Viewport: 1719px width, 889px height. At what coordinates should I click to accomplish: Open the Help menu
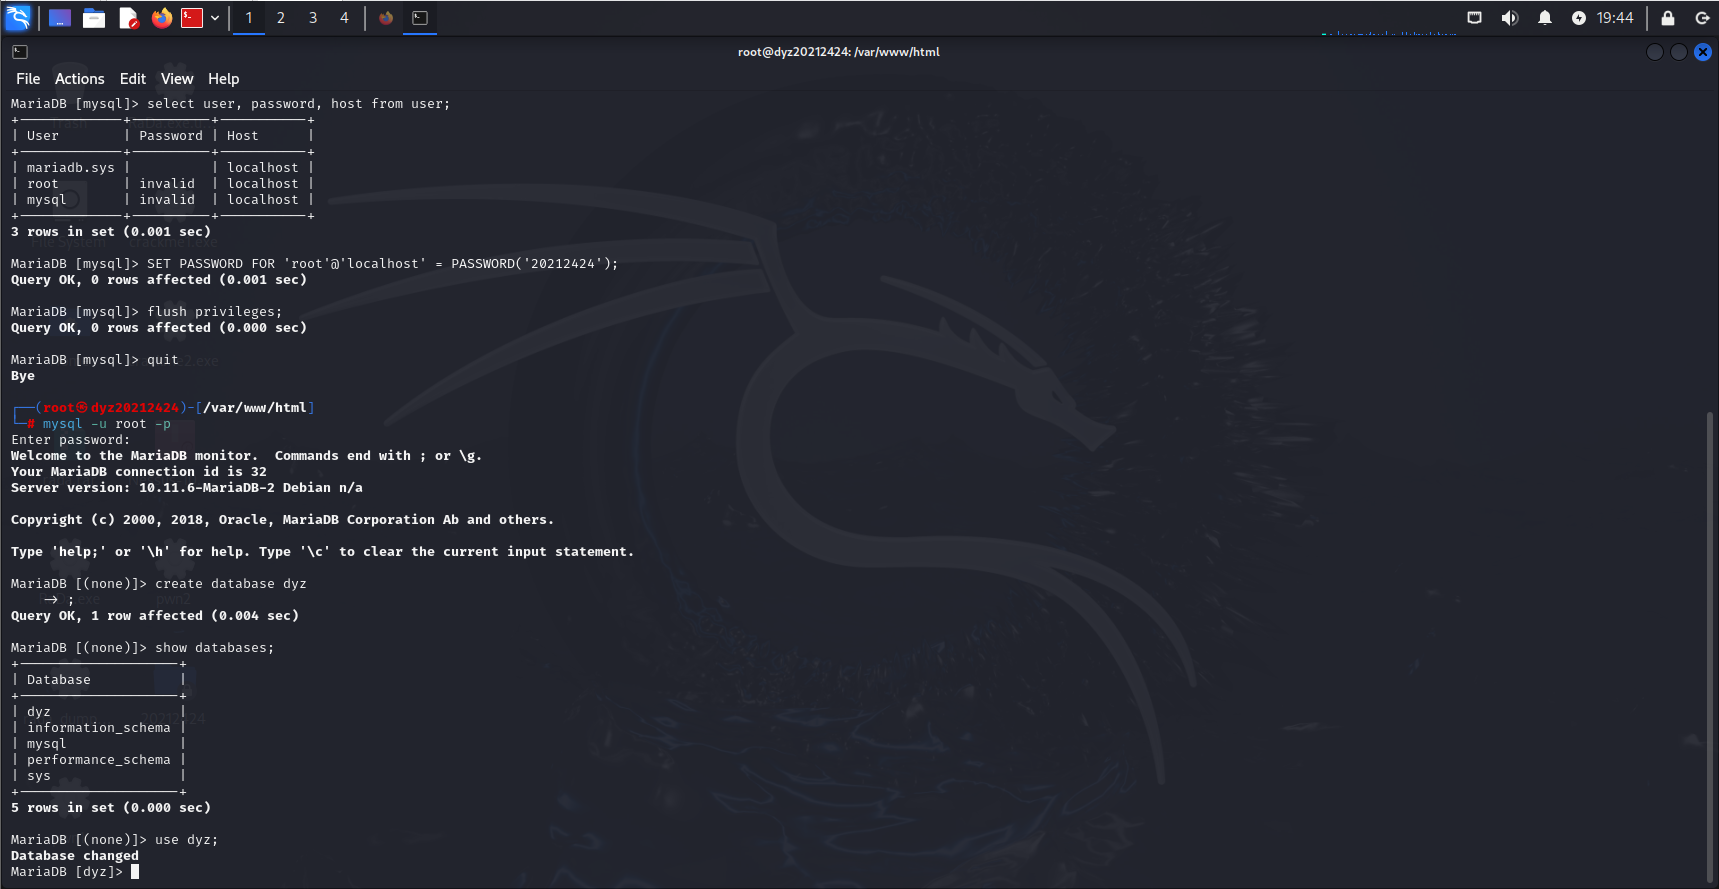(x=224, y=79)
